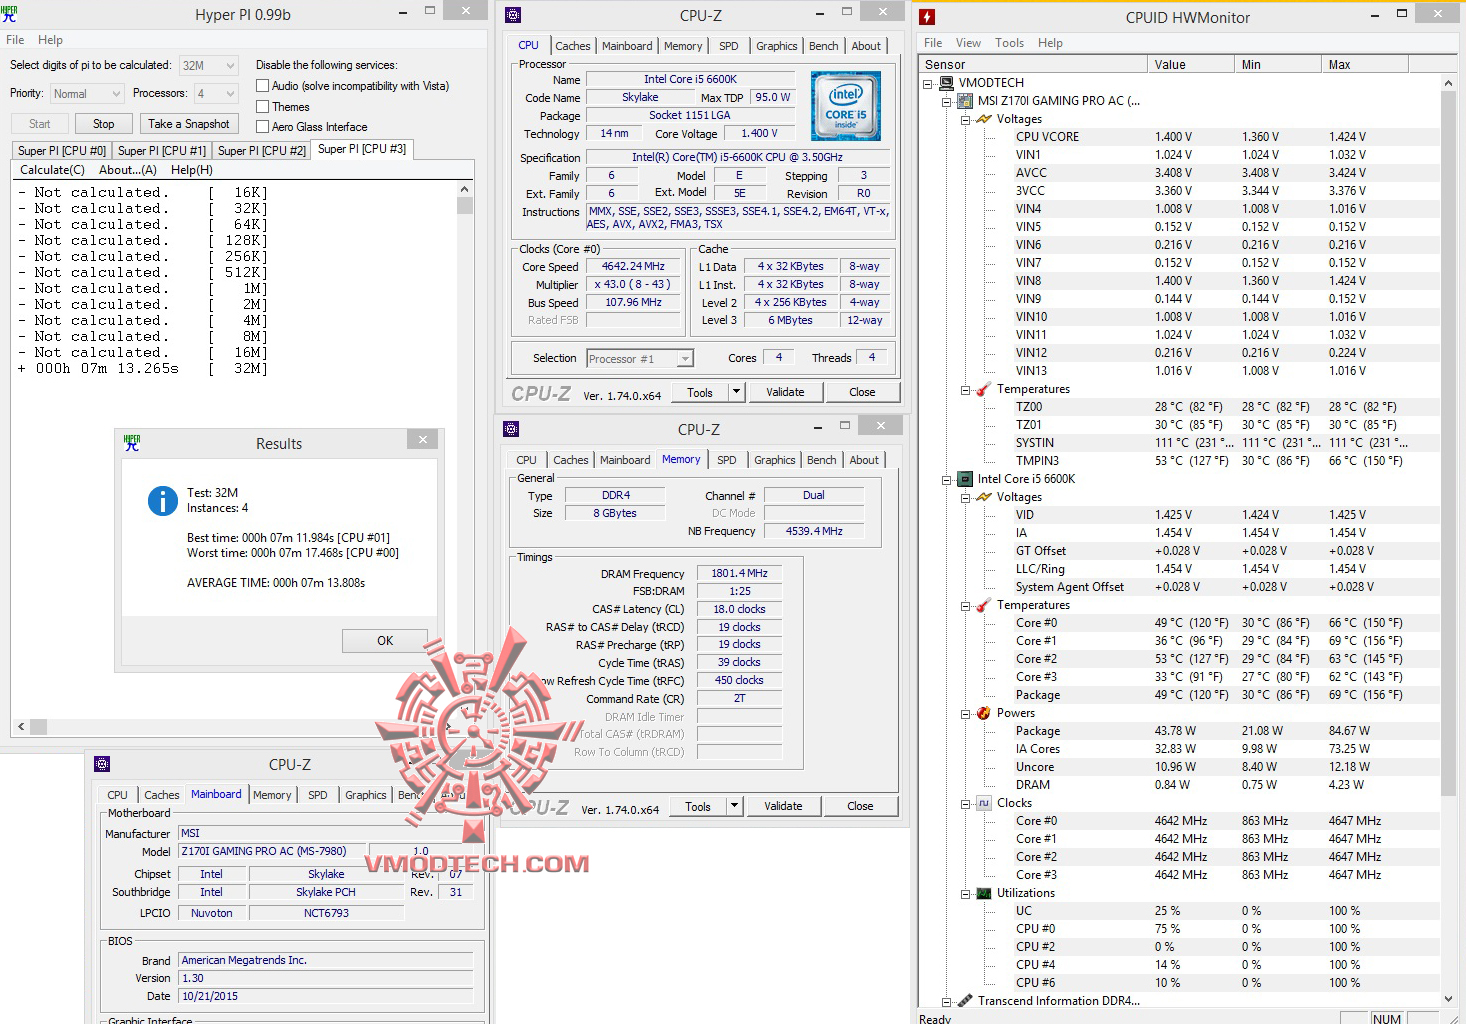Open Calculate(C) menu in Super PI
Viewport: 1466px width, 1024px height.
[x=52, y=170]
